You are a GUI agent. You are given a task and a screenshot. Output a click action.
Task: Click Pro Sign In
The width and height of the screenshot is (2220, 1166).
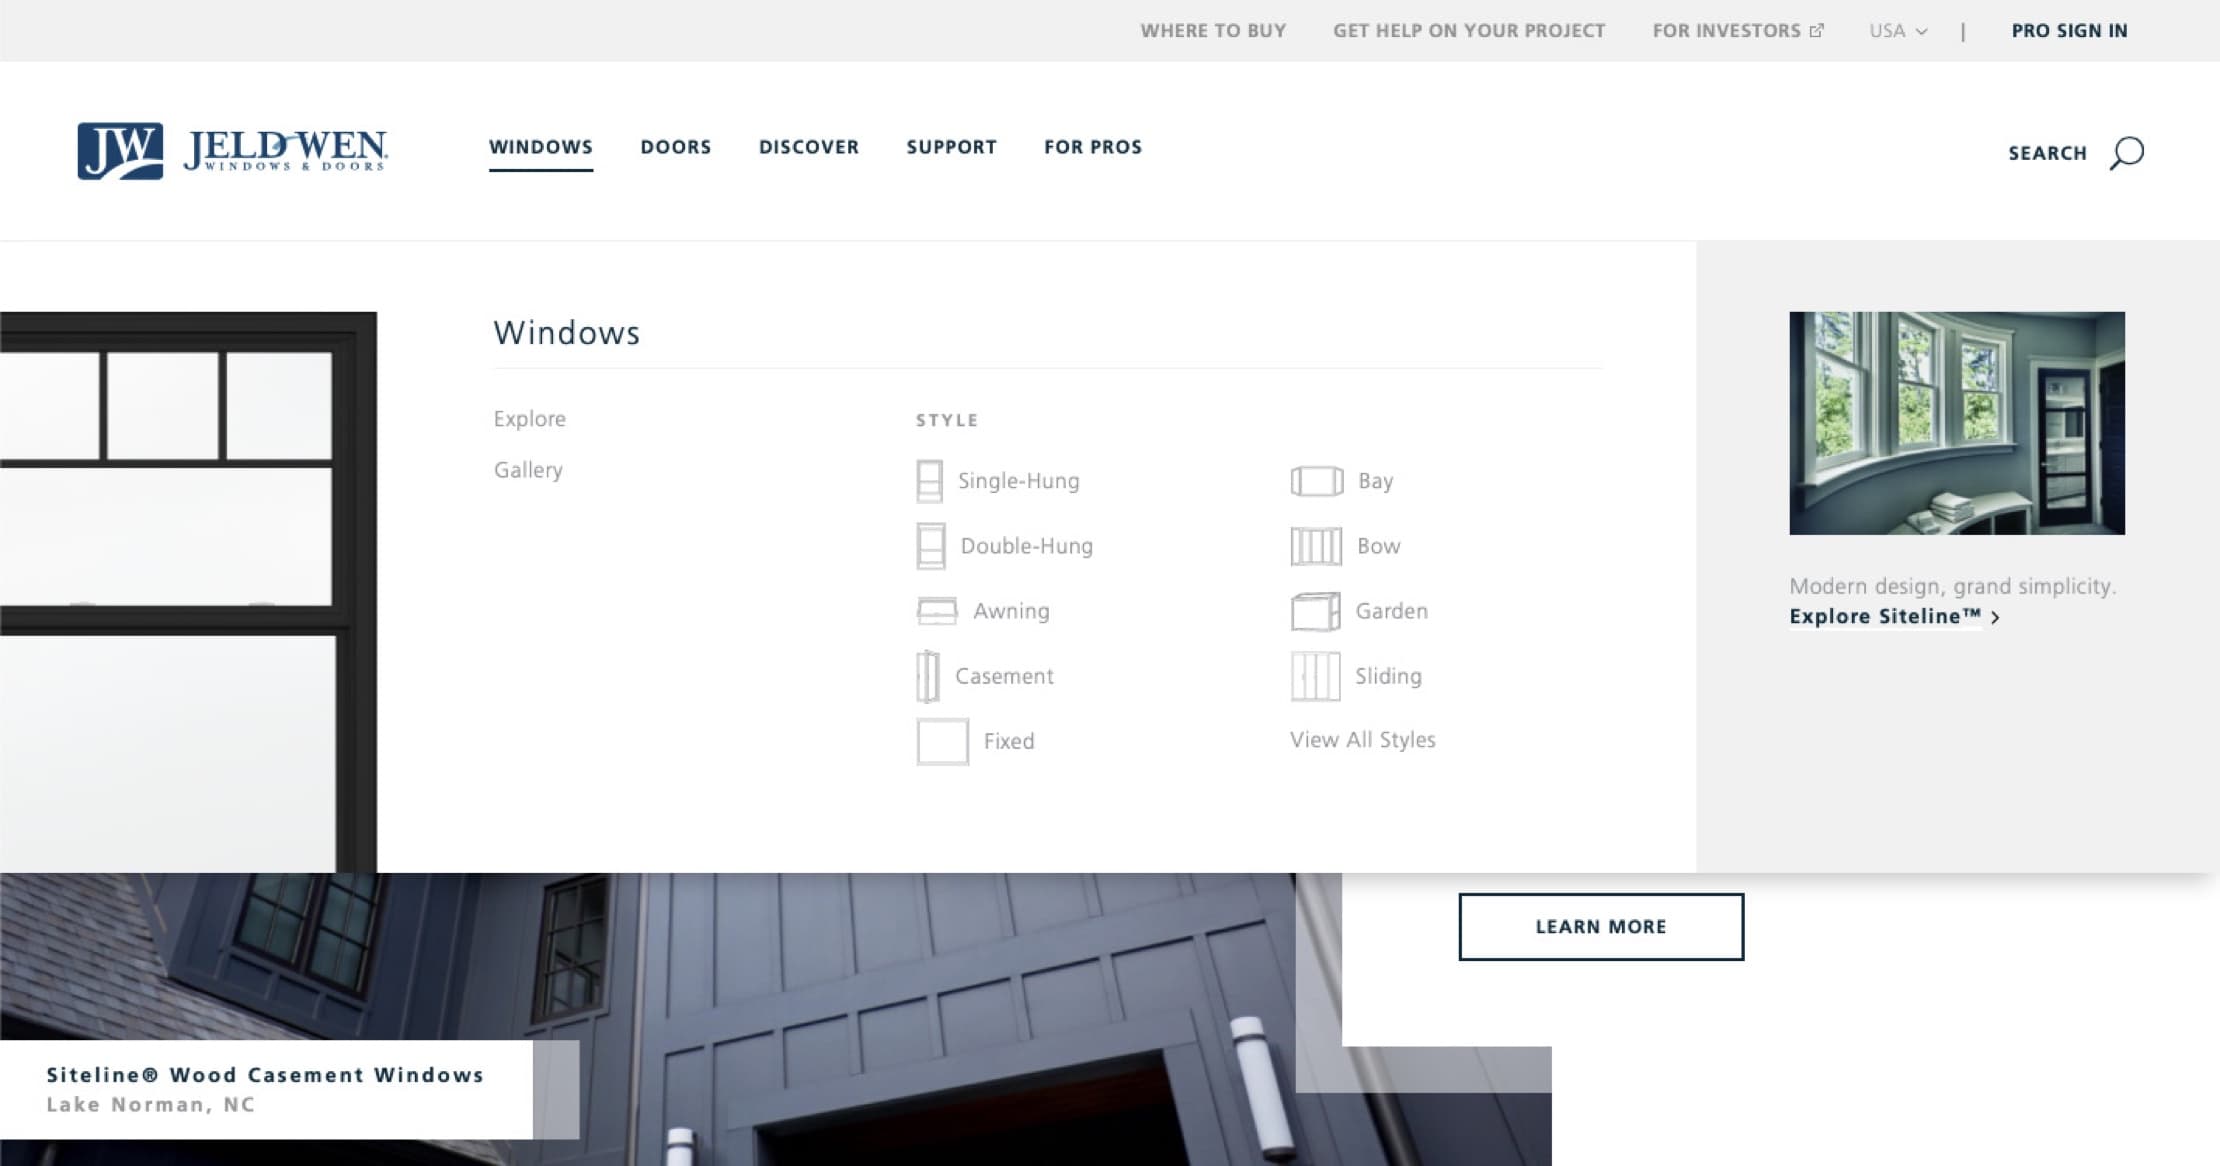(2069, 30)
